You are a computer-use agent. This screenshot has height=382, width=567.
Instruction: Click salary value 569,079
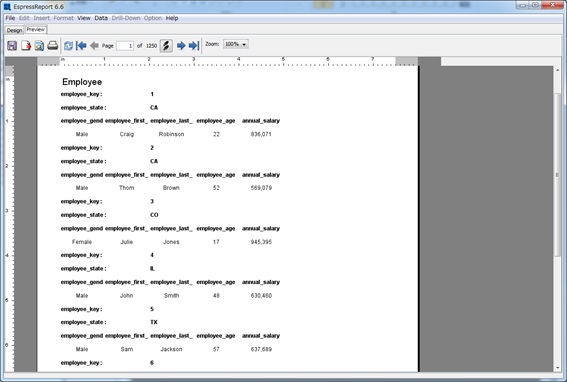pos(261,188)
